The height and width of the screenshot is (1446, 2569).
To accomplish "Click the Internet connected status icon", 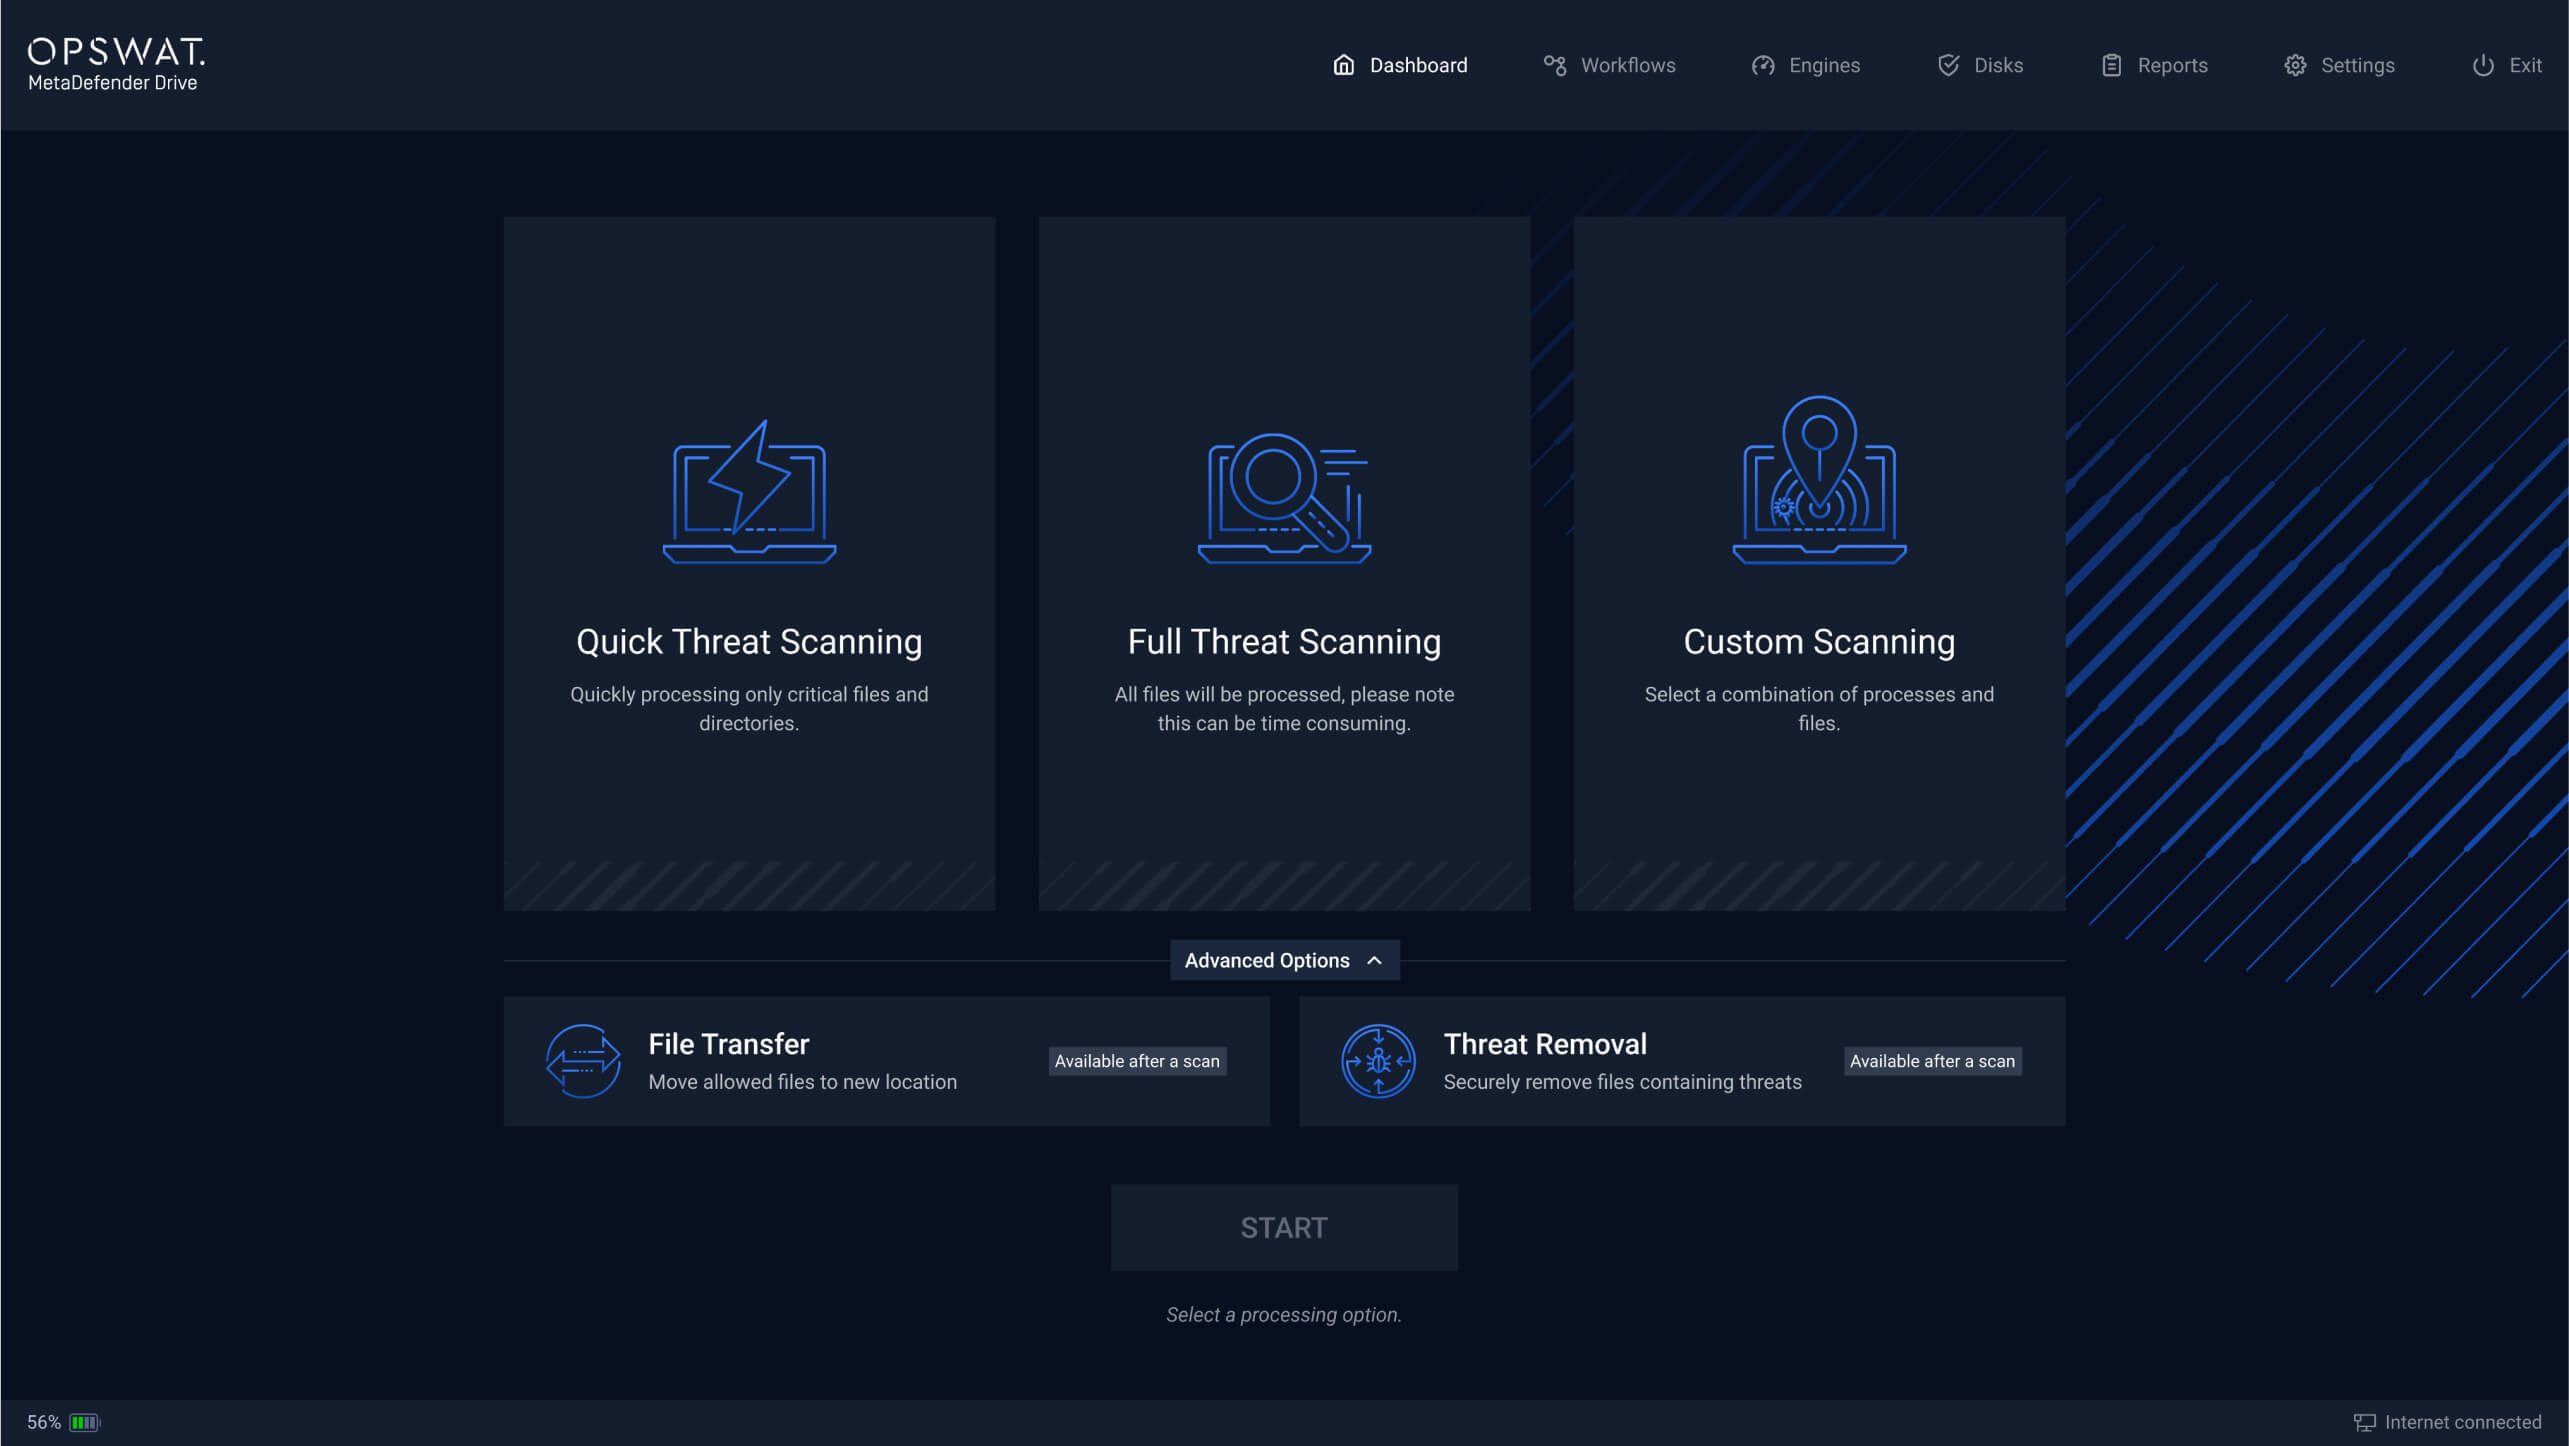I will tap(2363, 1421).
